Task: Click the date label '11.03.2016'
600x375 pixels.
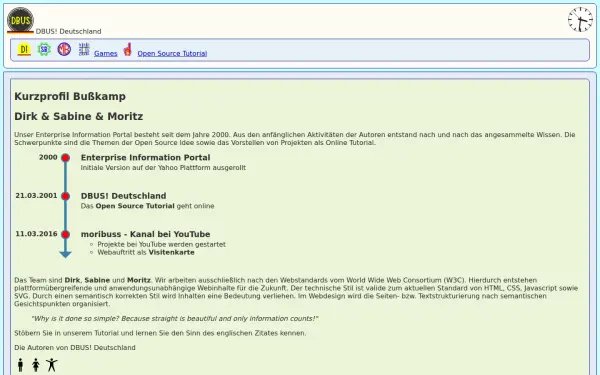Action: tap(36, 234)
